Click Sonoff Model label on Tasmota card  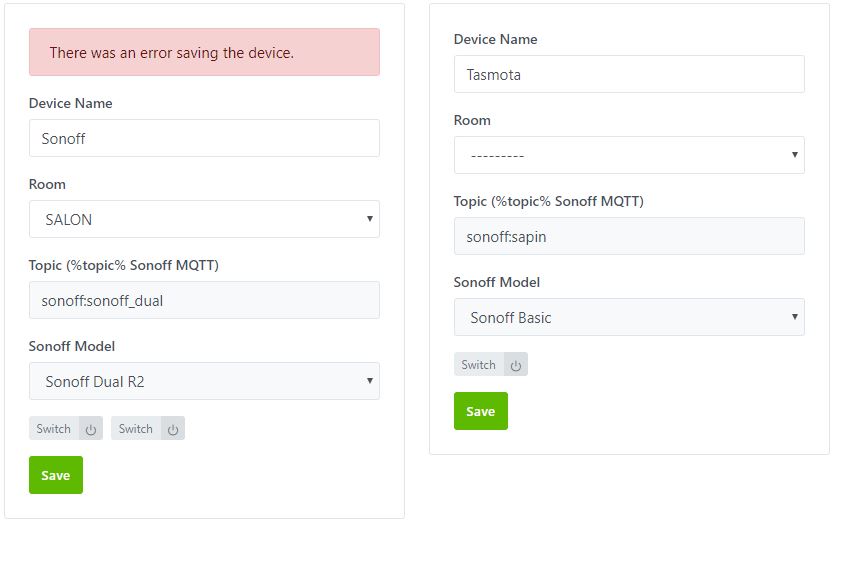coord(497,282)
